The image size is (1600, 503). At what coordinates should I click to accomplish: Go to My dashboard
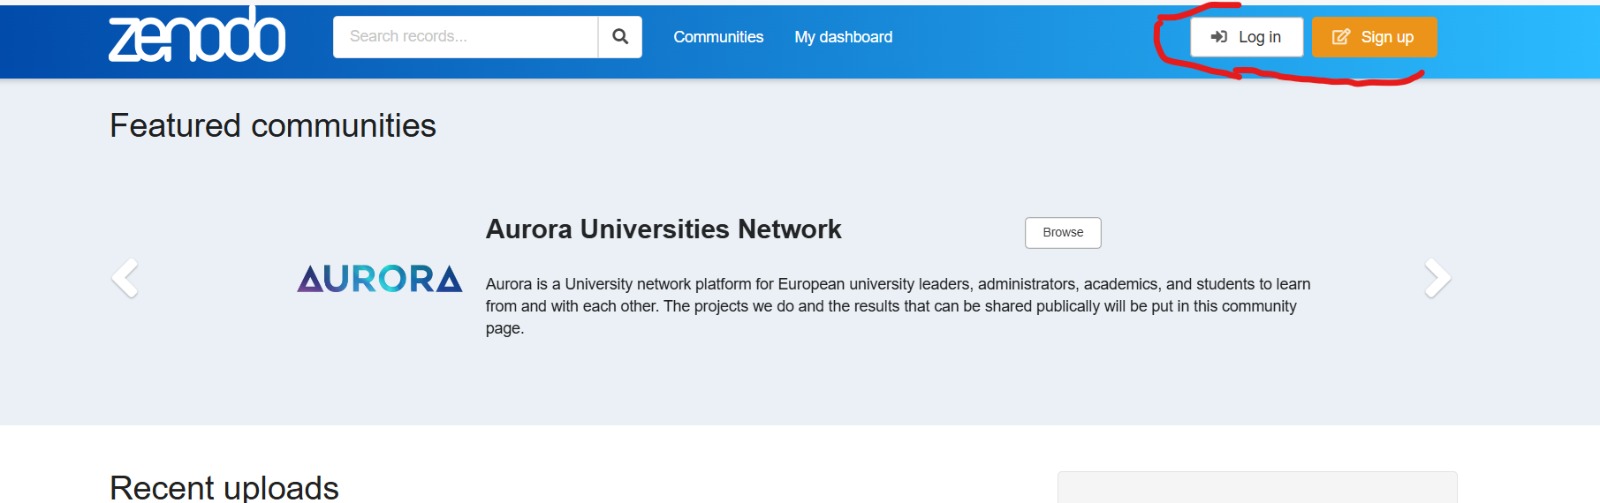[843, 37]
